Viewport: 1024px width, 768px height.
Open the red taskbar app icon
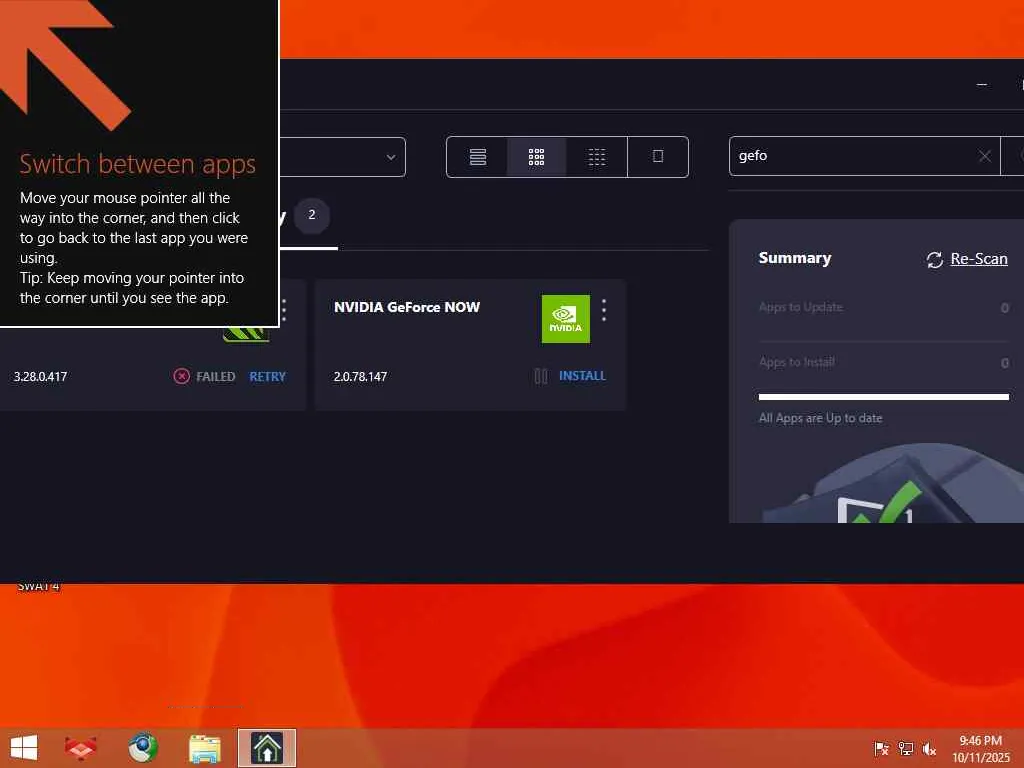coord(81,748)
